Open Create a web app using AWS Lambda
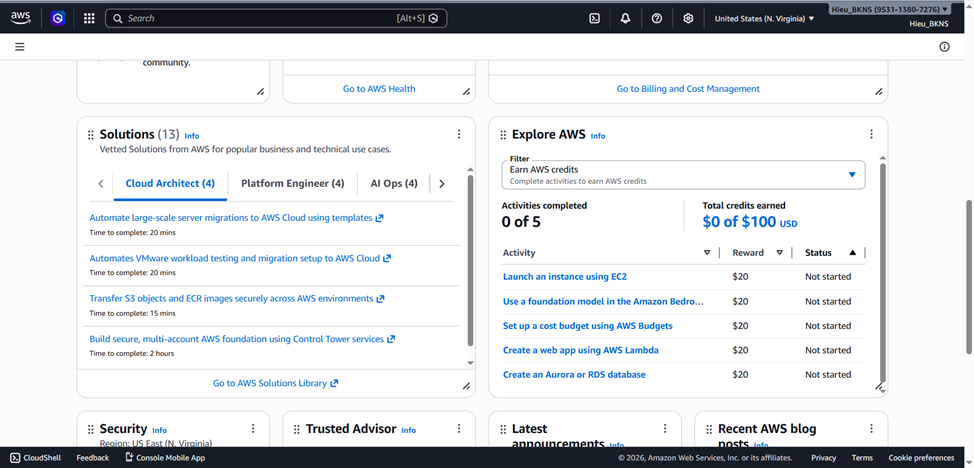Screen dimensions: 974x468 pos(581,350)
